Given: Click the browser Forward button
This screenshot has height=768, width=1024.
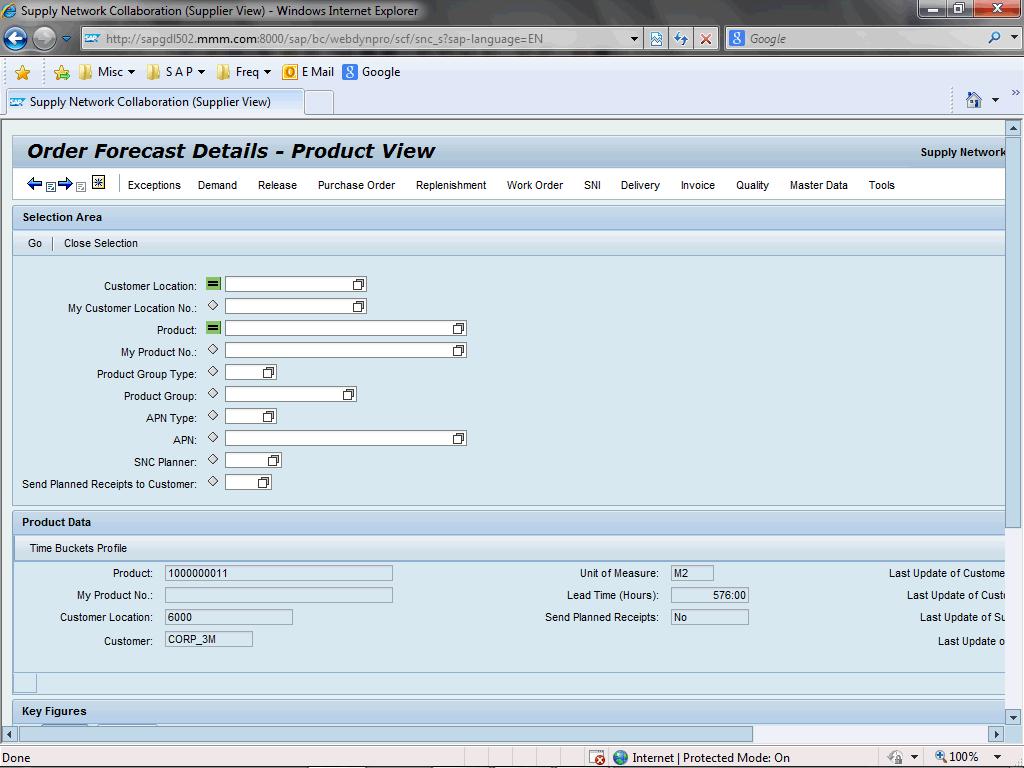Looking at the screenshot, I should [44, 39].
